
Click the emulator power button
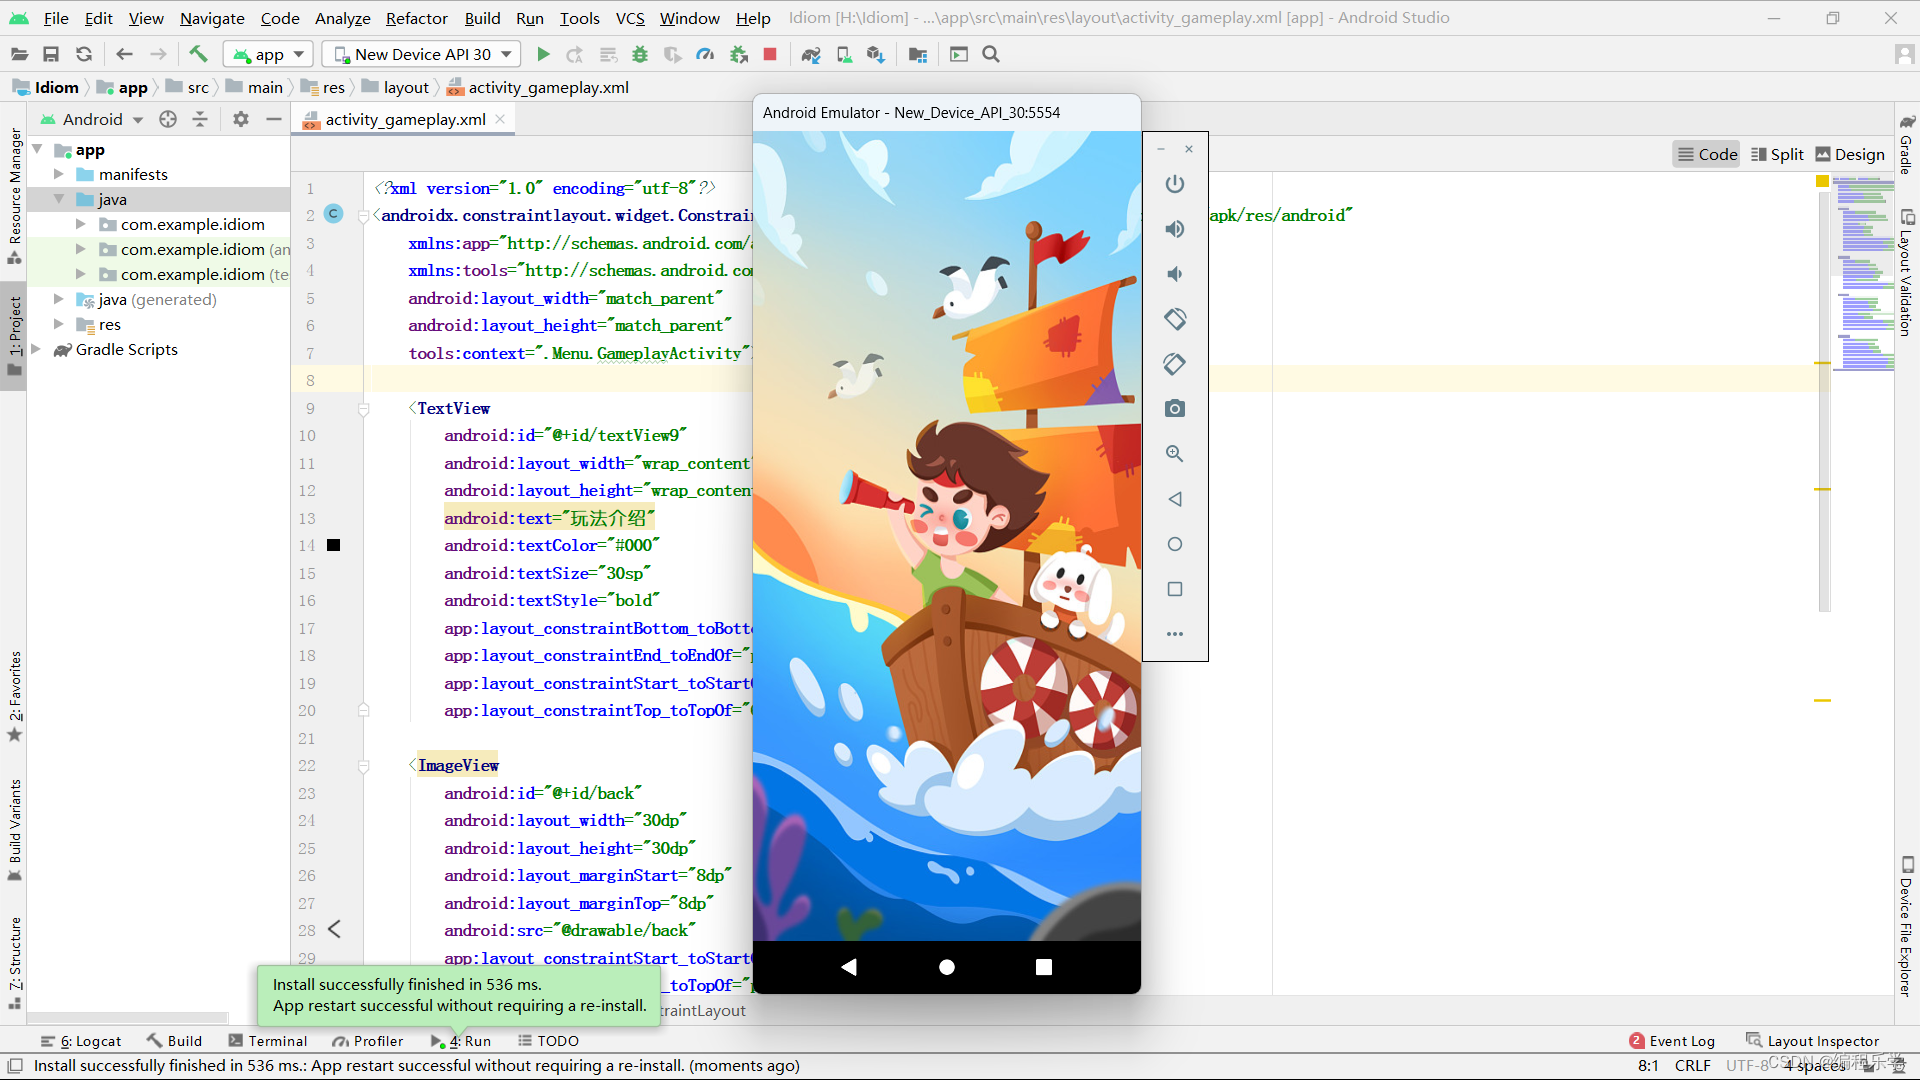pyautogui.click(x=1175, y=184)
